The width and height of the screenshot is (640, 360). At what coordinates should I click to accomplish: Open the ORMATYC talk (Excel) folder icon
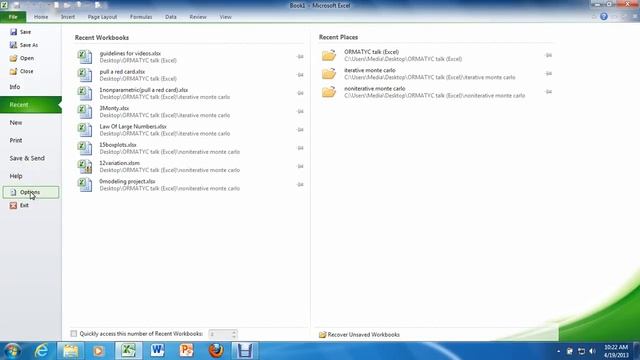329,55
